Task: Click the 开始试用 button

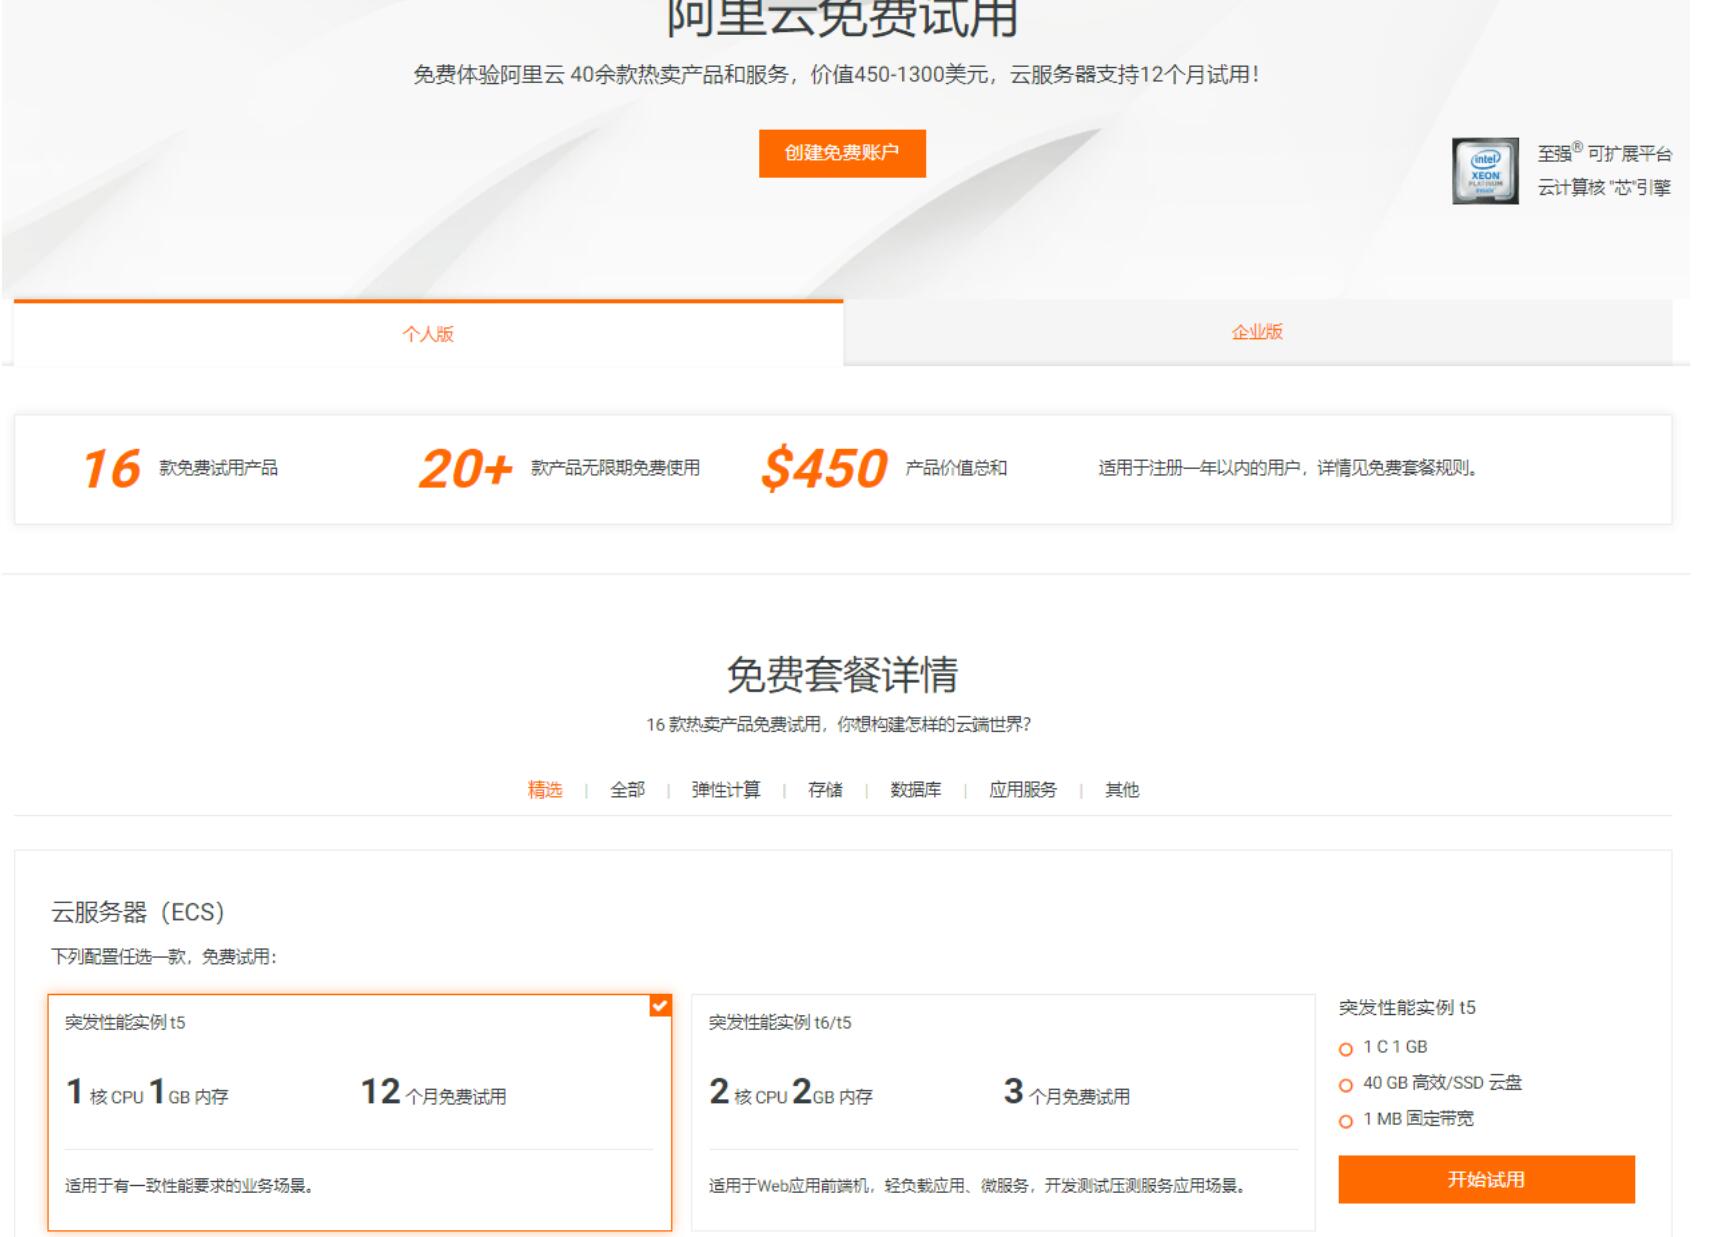Action: pyautogui.click(x=1486, y=1179)
